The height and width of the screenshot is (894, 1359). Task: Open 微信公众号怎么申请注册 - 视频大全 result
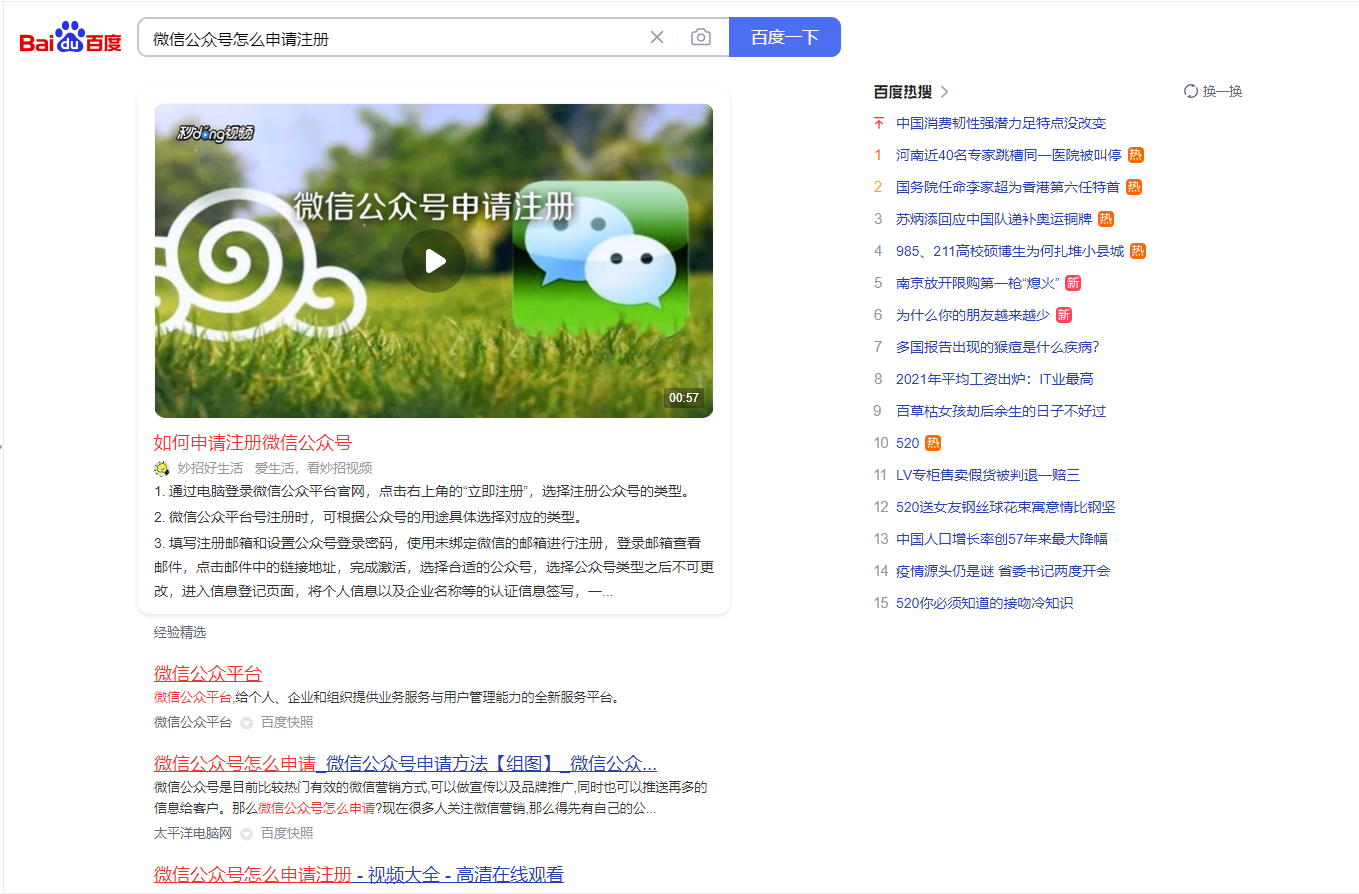[x=359, y=874]
